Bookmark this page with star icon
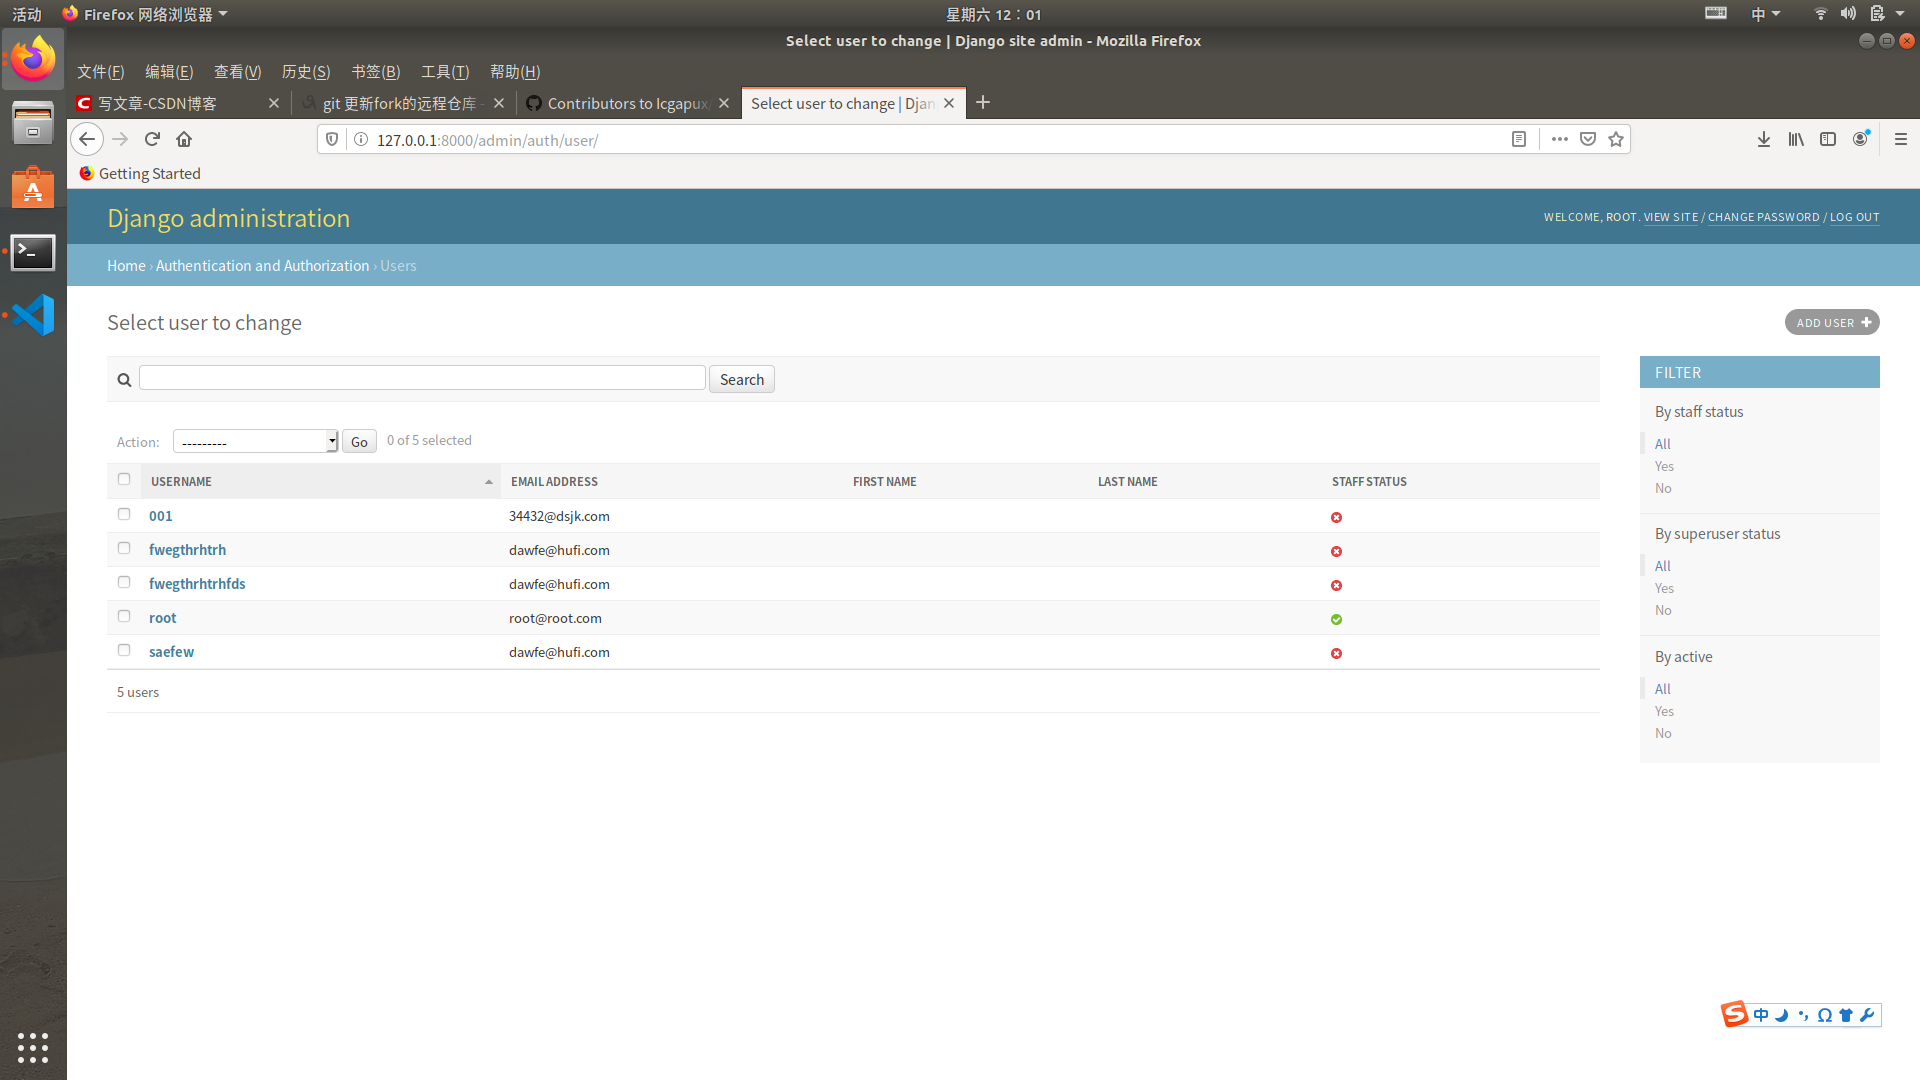The height and width of the screenshot is (1080, 1920). (x=1616, y=139)
